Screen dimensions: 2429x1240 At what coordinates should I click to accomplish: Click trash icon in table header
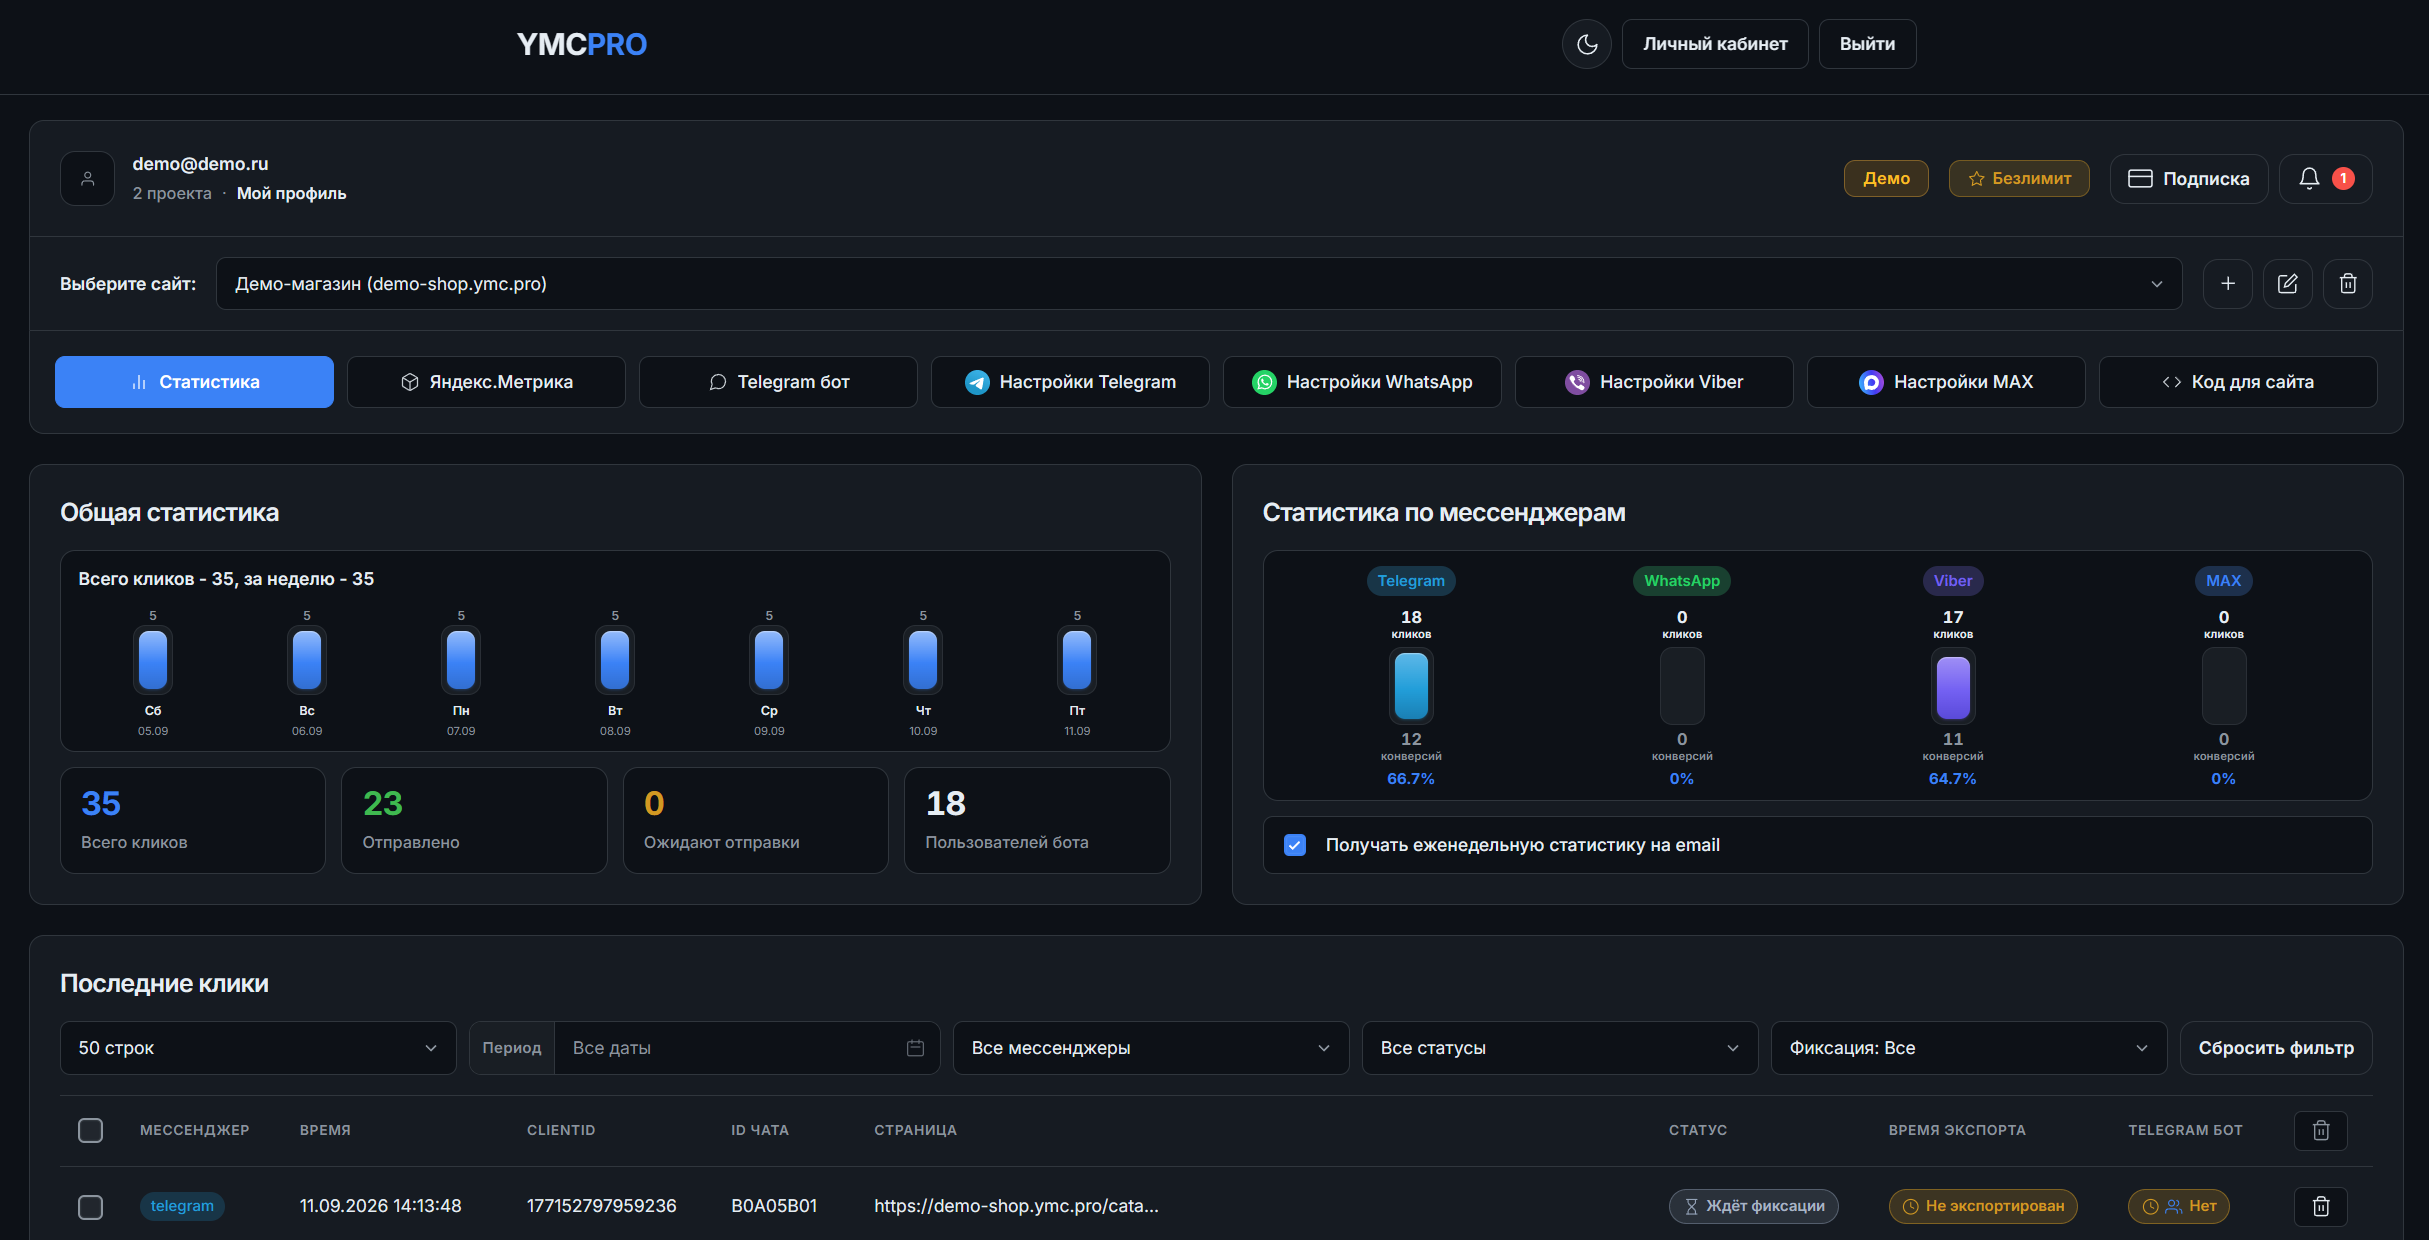click(2321, 1130)
